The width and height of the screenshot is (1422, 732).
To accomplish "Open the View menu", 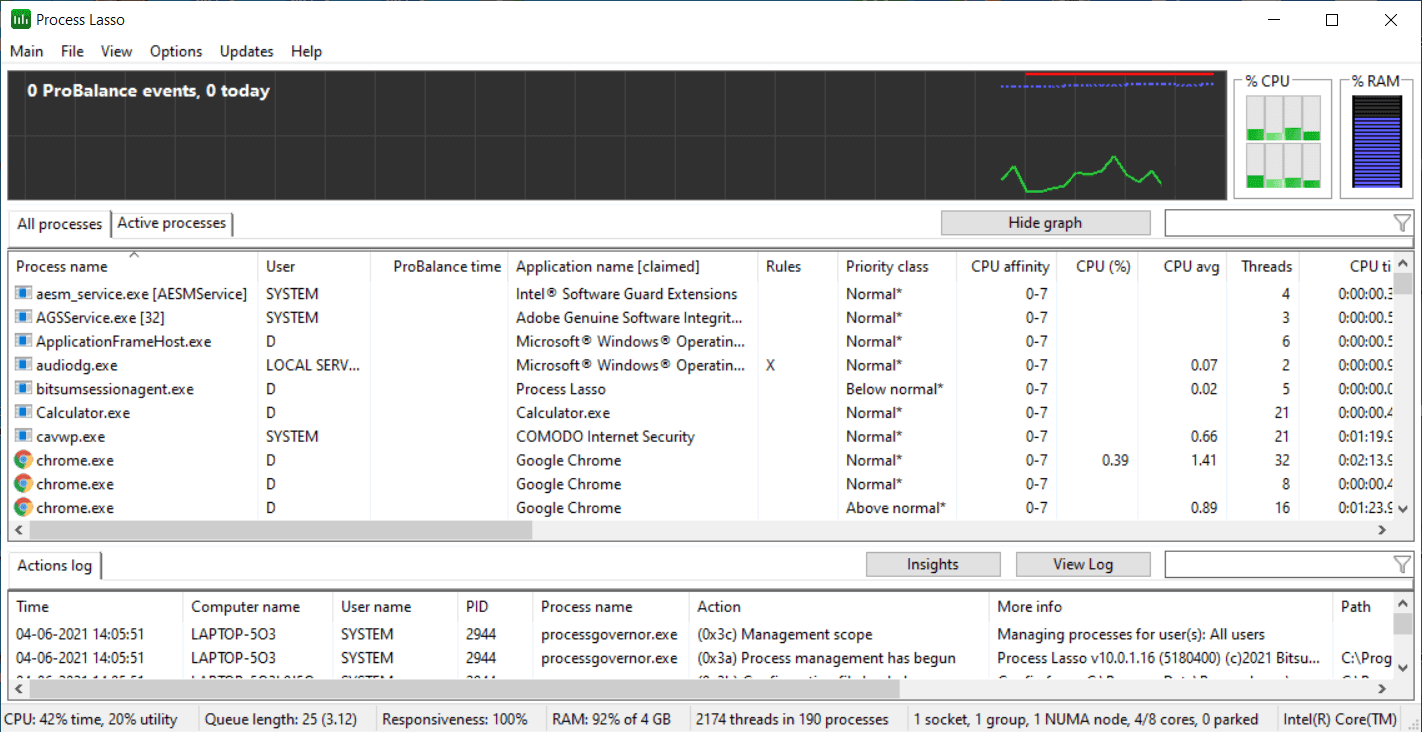I will click(116, 51).
